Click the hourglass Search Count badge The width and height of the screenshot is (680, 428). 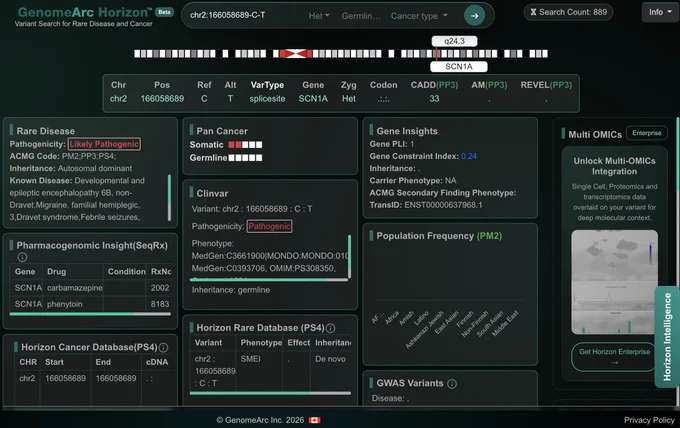(x=568, y=12)
